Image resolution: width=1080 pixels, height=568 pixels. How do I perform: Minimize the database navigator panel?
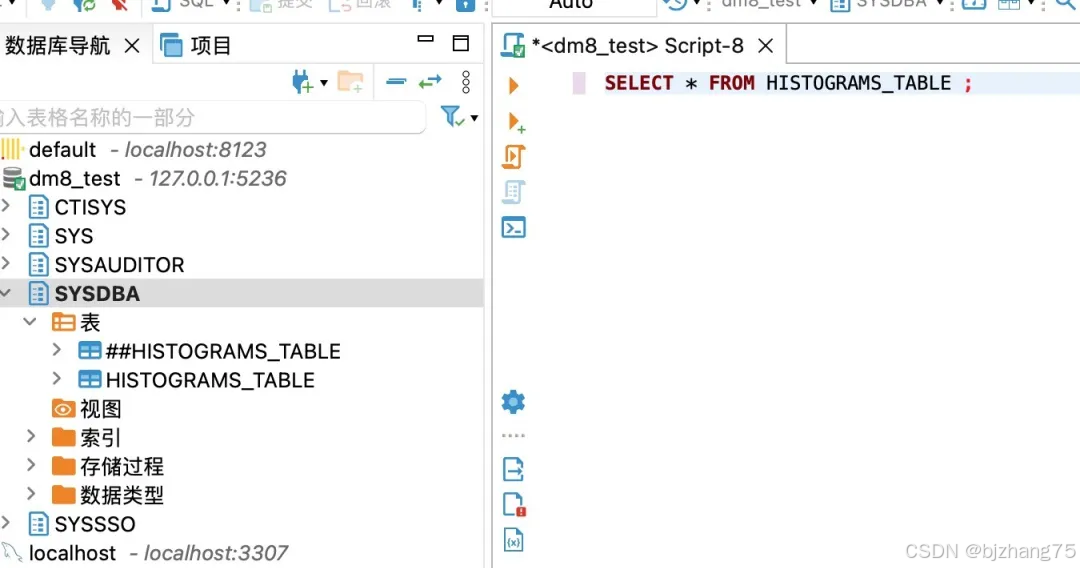(426, 39)
